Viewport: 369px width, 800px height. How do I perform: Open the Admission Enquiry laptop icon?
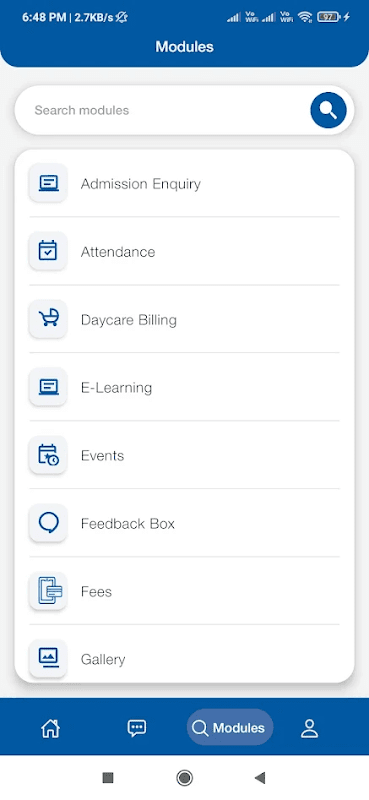[48, 183]
